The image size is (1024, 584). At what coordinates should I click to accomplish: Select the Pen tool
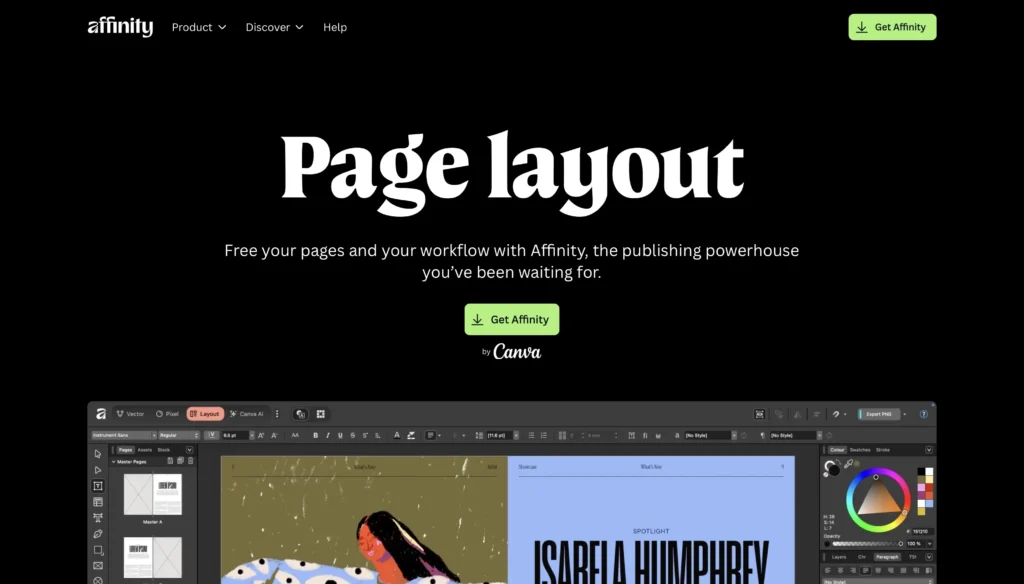(x=98, y=534)
